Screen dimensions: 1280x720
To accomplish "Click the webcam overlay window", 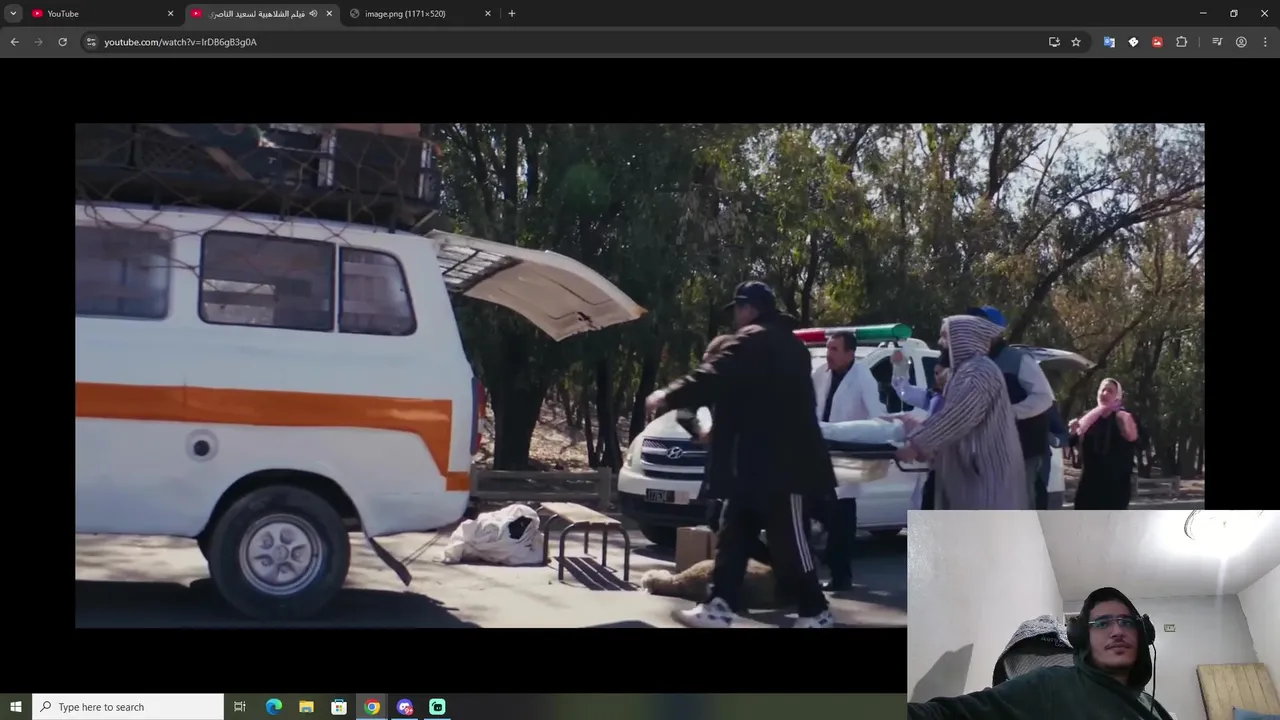I will [1093, 615].
